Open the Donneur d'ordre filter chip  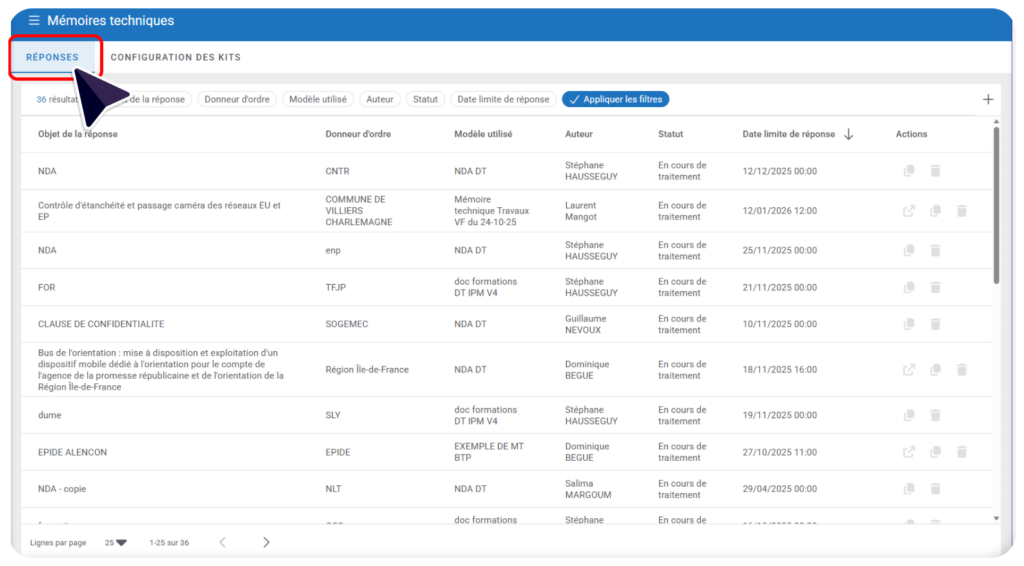click(237, 99)
